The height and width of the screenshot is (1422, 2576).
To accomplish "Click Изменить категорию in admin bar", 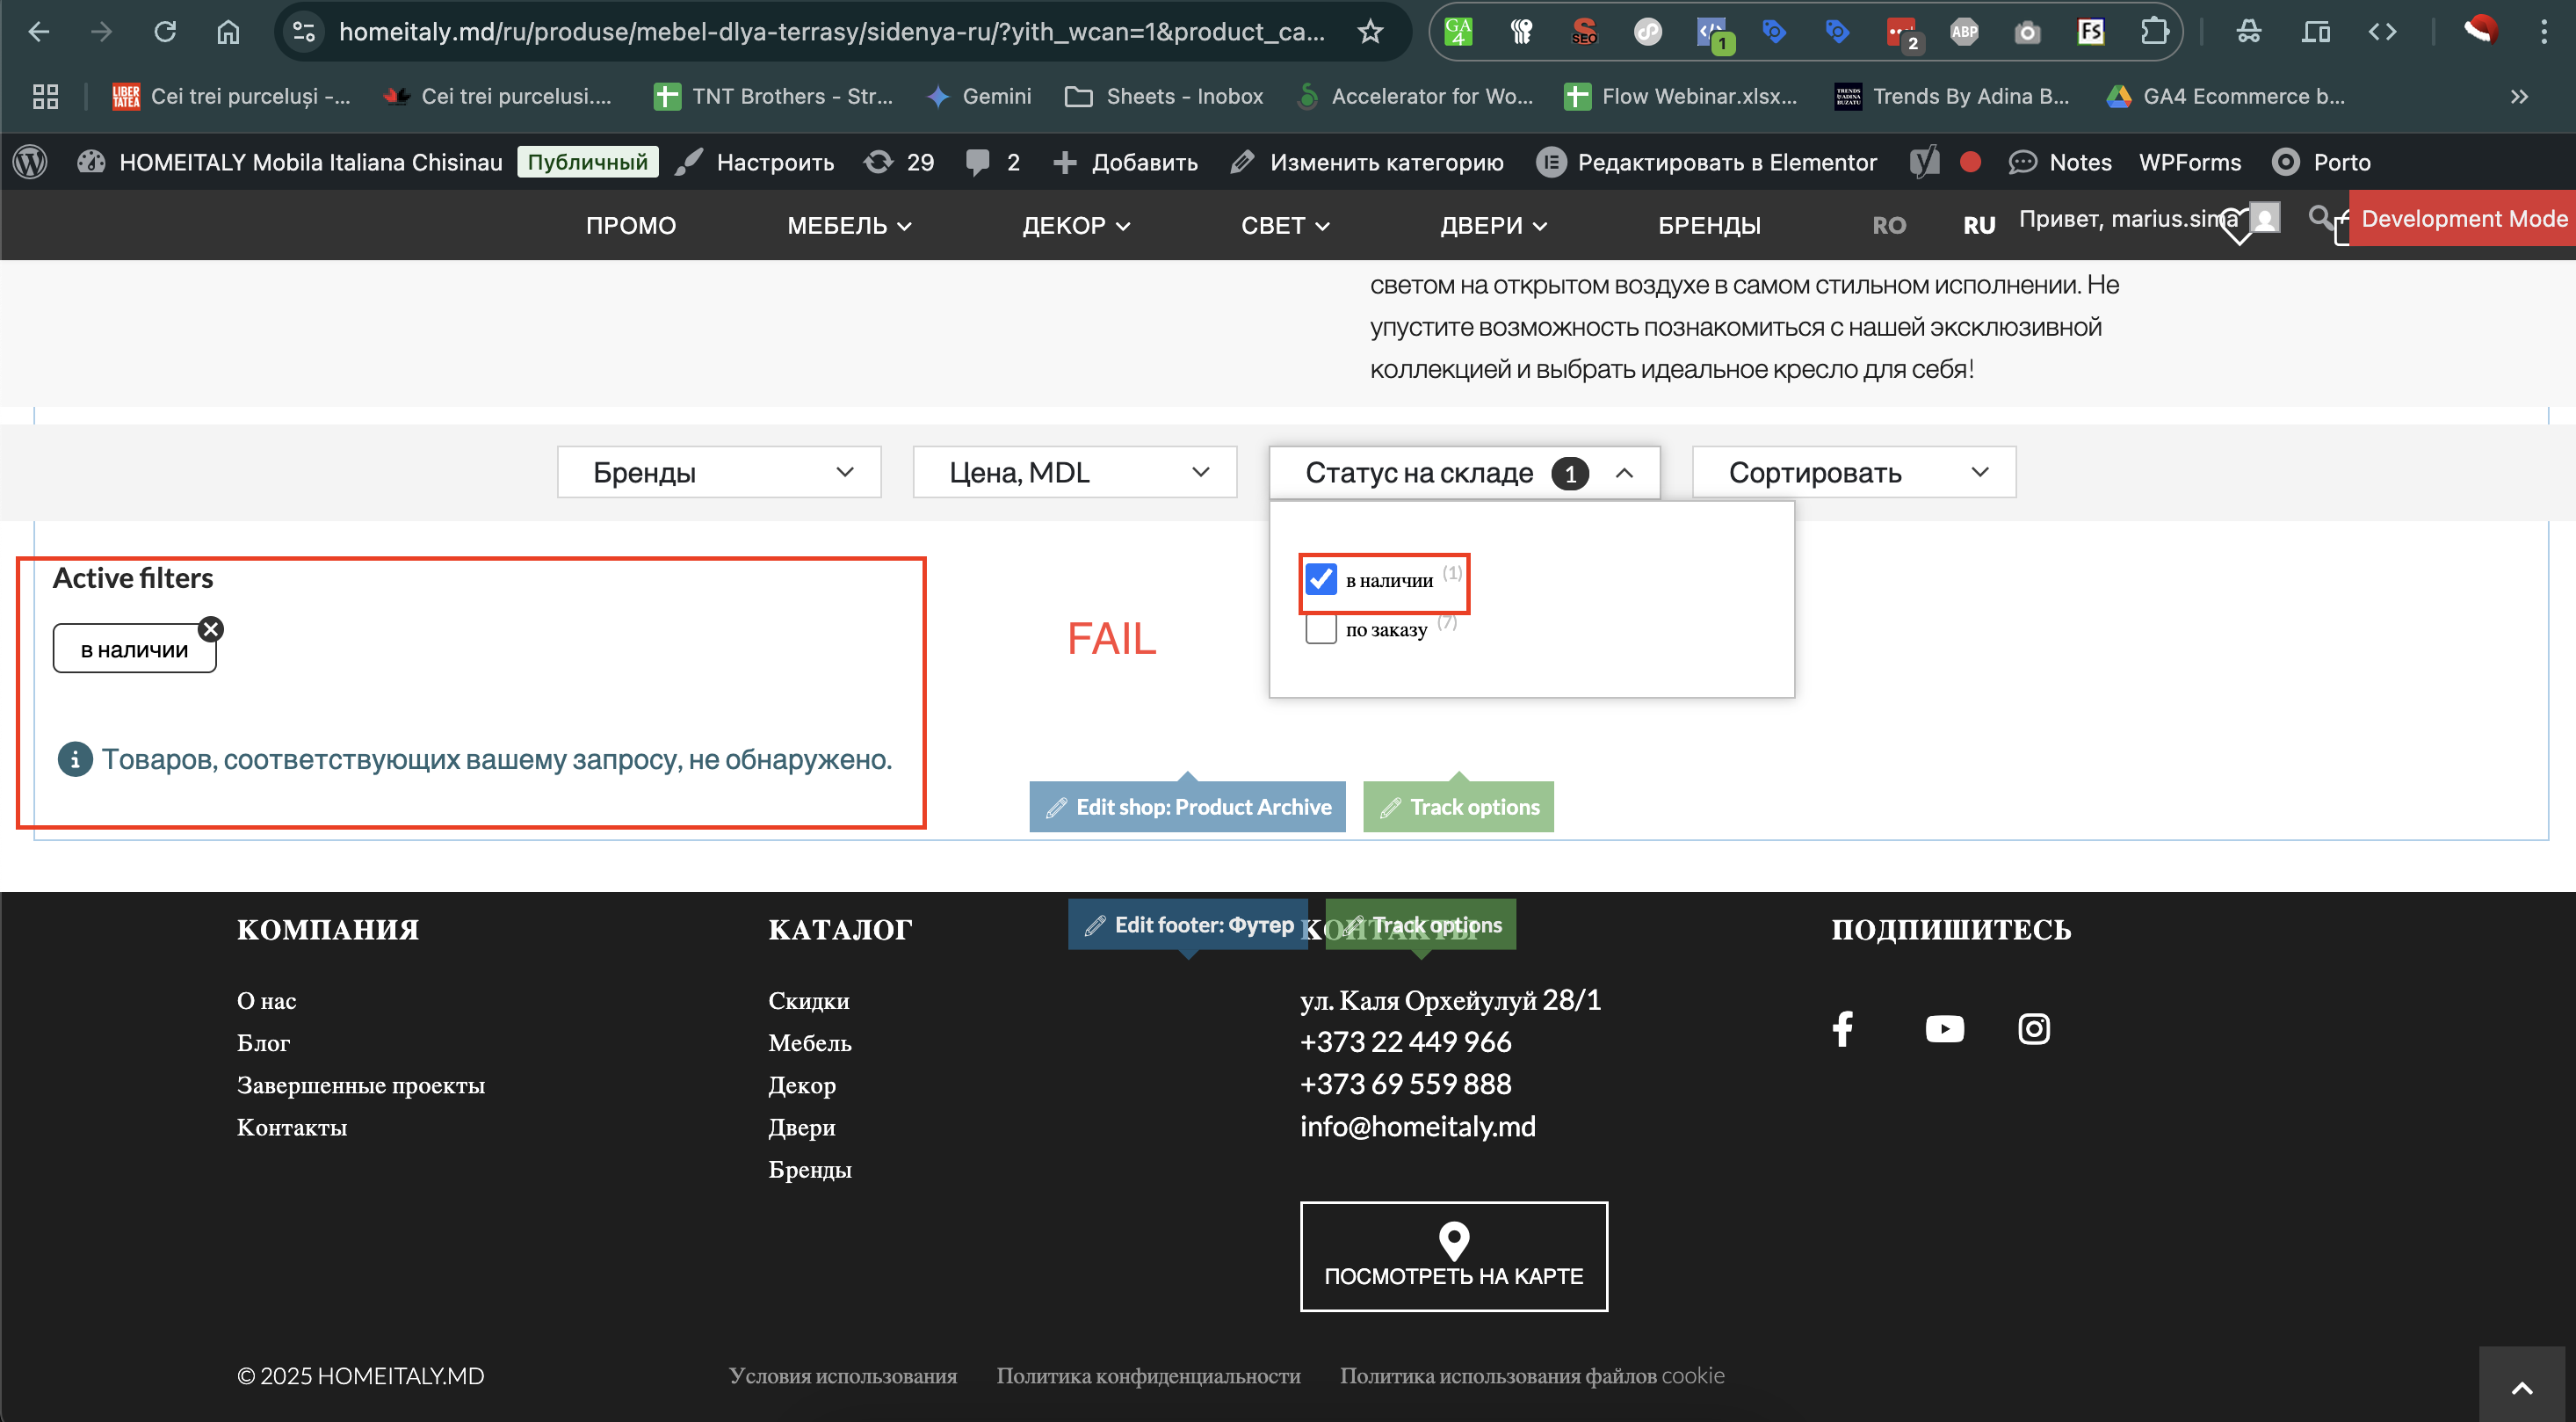I will (1367, 162).
